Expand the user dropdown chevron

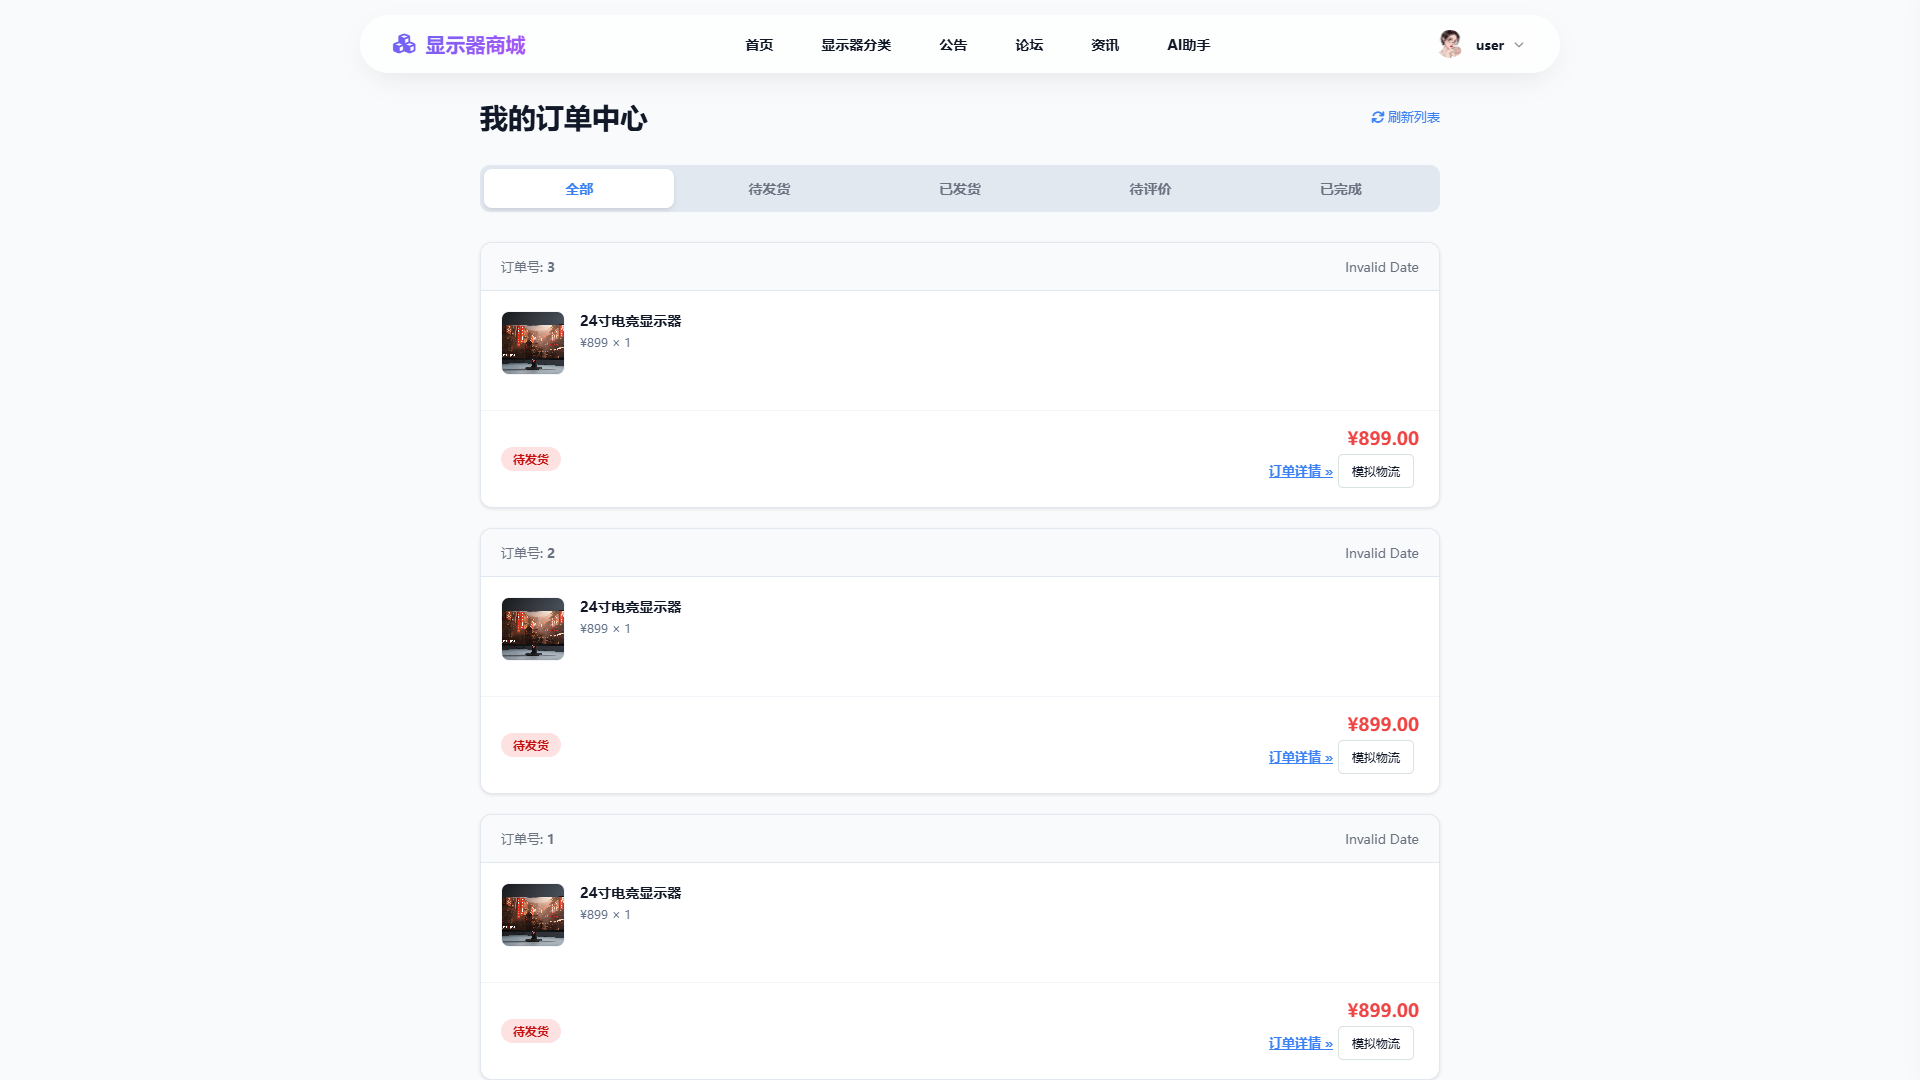coord(1519,45)
